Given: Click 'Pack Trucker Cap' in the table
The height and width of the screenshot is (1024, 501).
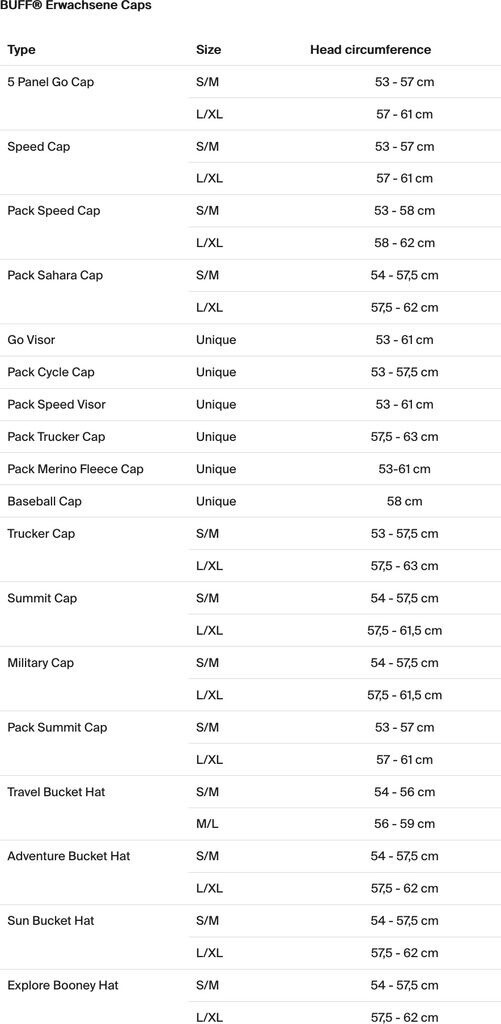Looking at the screenshot, I should pyautogui.click(x=56, y=437).
